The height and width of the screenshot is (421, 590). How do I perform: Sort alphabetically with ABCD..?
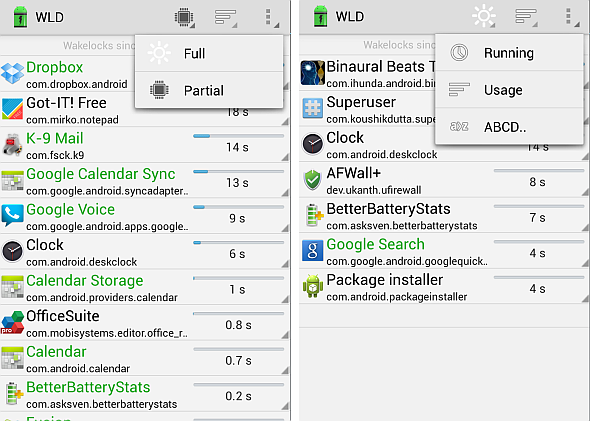pyautogui.click(x=509, y=127)
